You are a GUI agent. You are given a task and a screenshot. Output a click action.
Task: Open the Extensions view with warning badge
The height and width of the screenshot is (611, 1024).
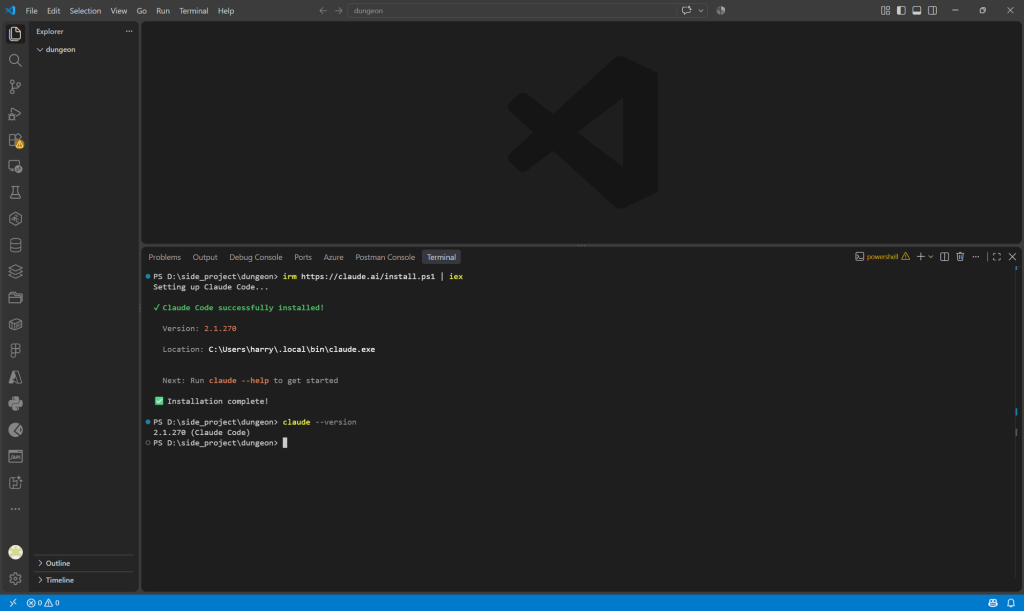(x=15, y=140)
